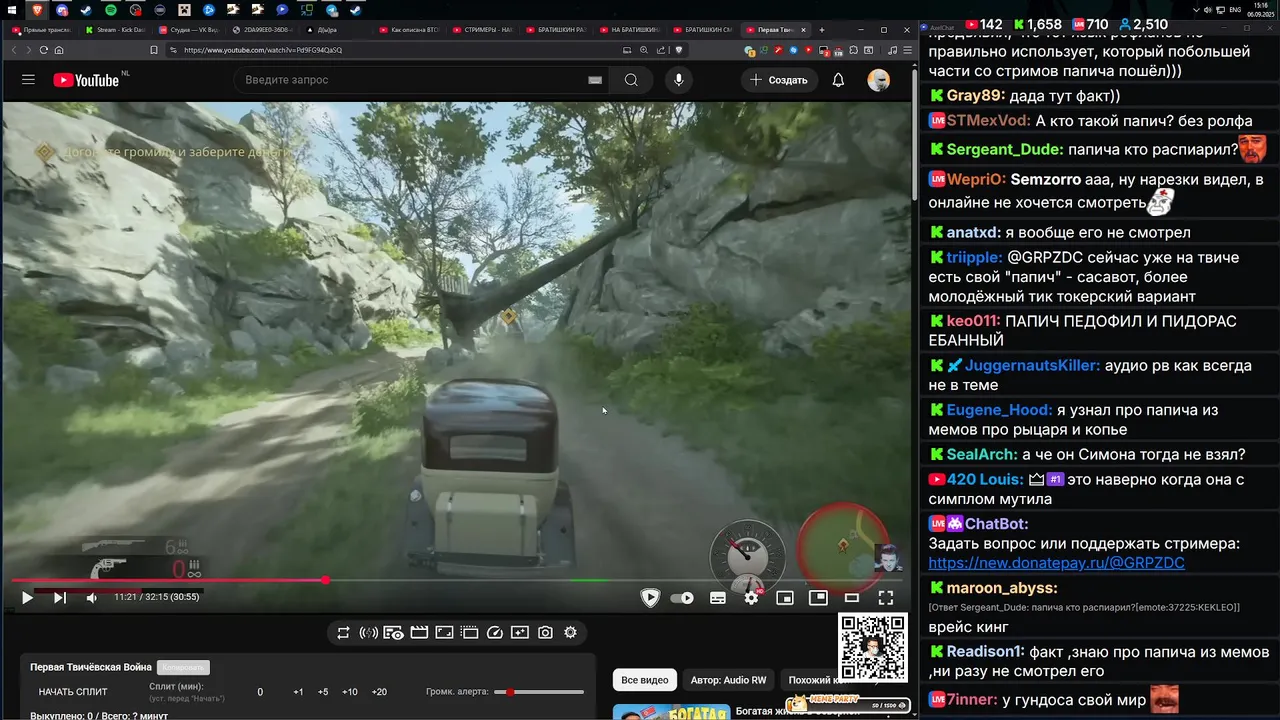The width and height of the screenshot is (1280, 720).
Task: Click the fit-to-window icon in the extension toolbar
Action: [444, 633]
